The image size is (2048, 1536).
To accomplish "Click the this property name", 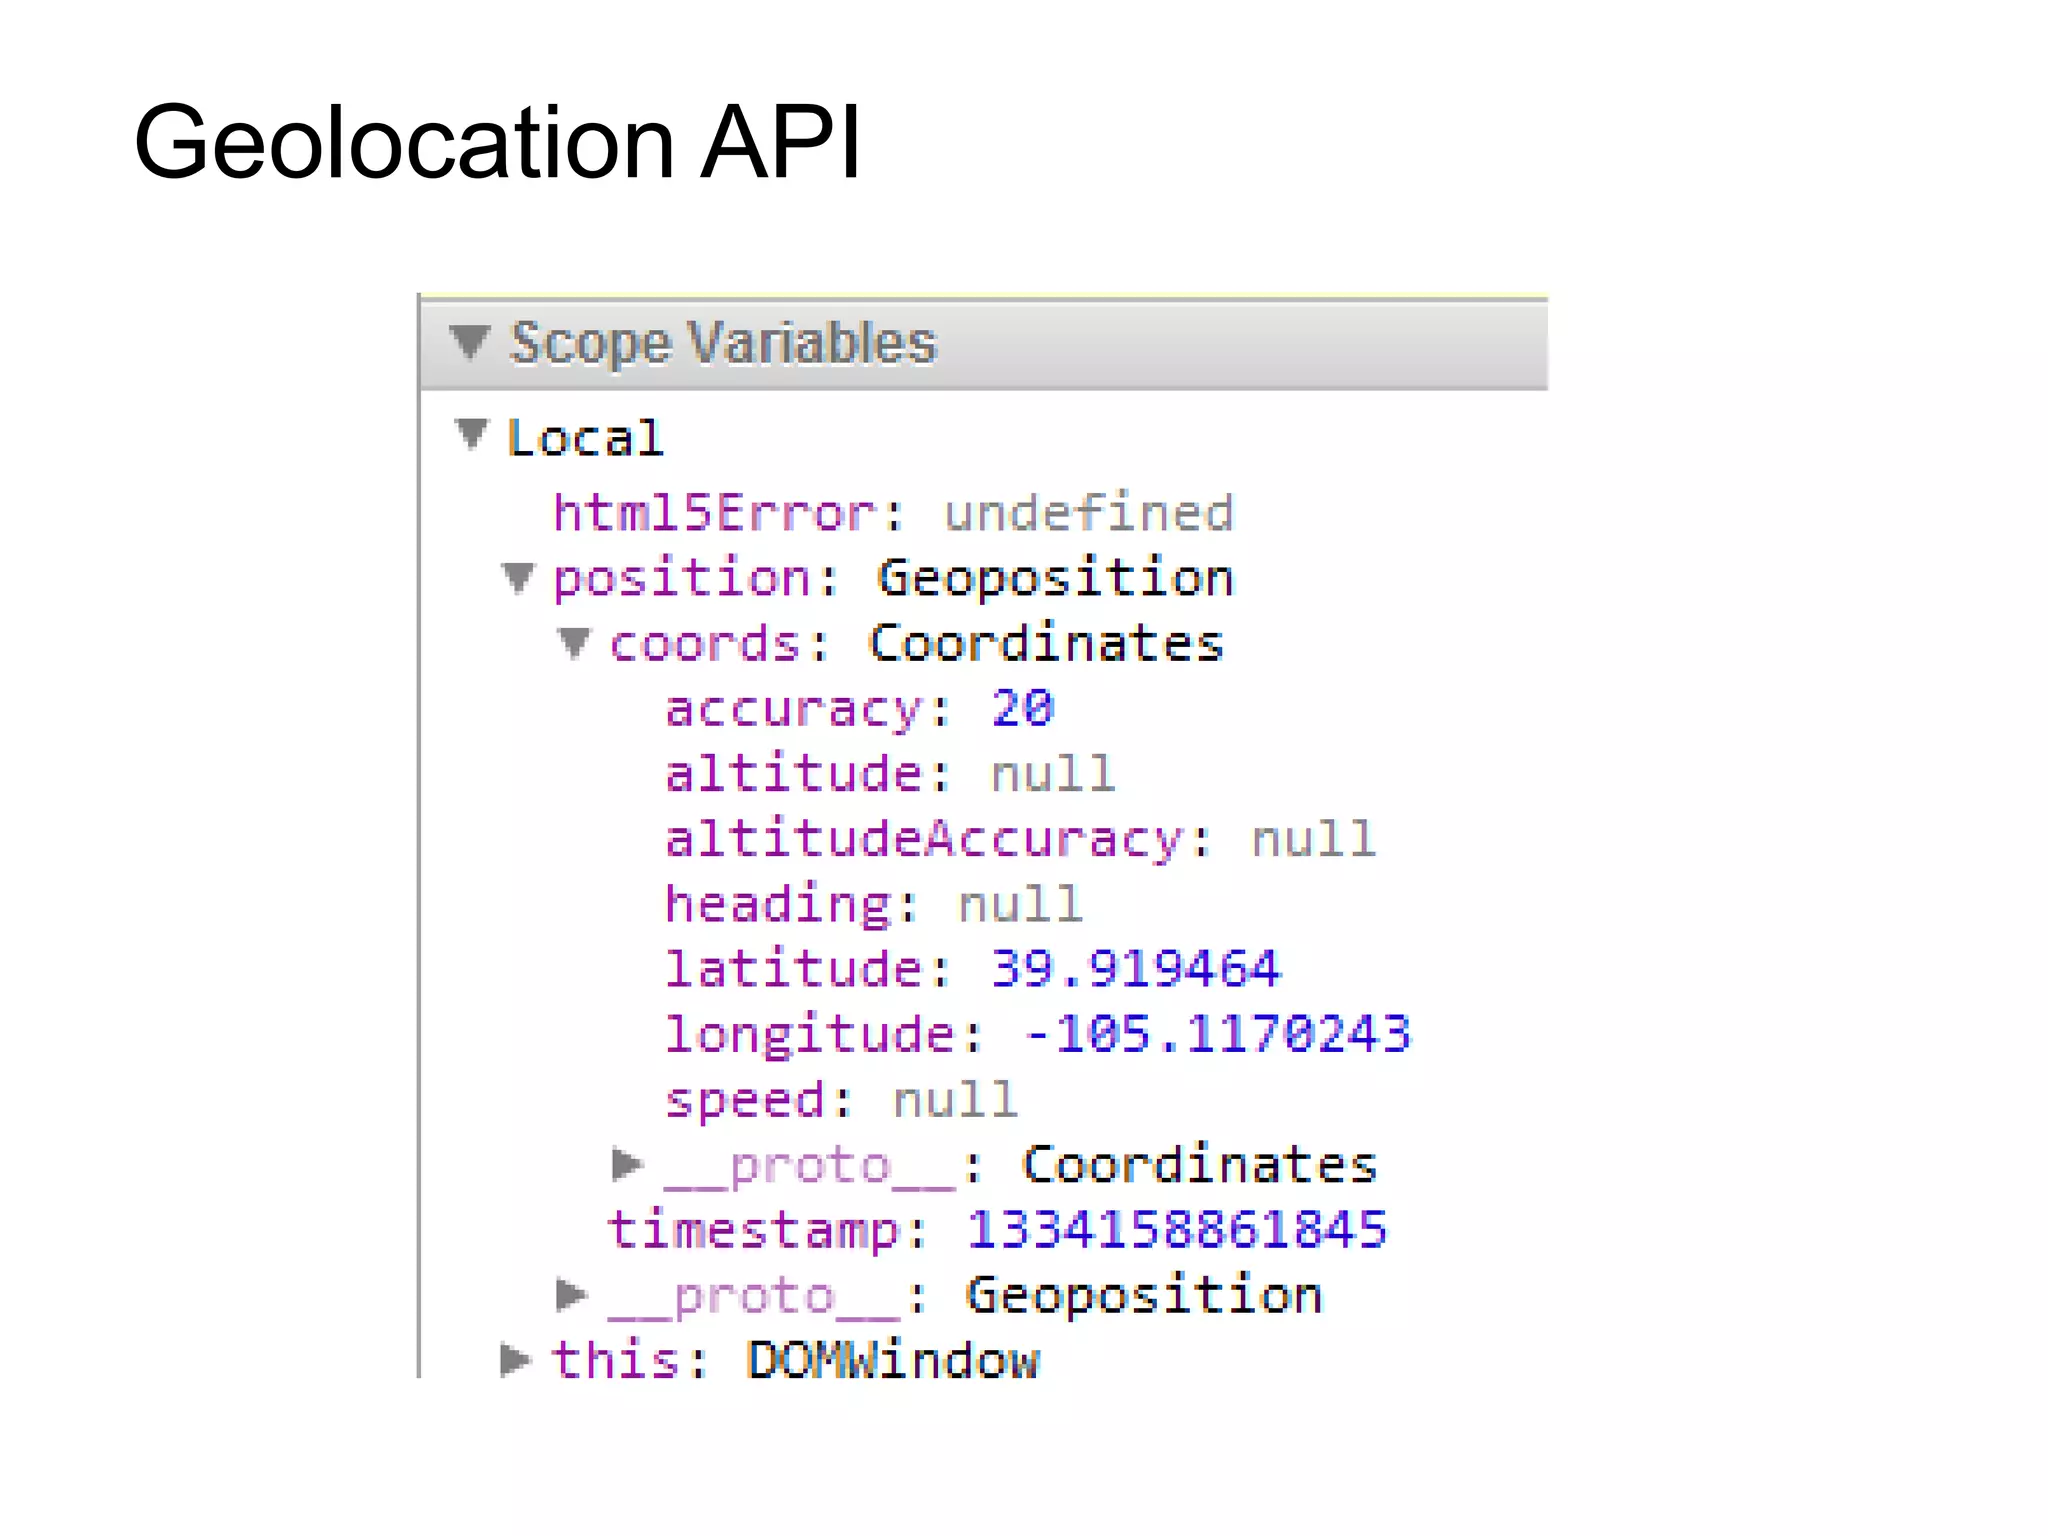I will (x=615, y=1361).
